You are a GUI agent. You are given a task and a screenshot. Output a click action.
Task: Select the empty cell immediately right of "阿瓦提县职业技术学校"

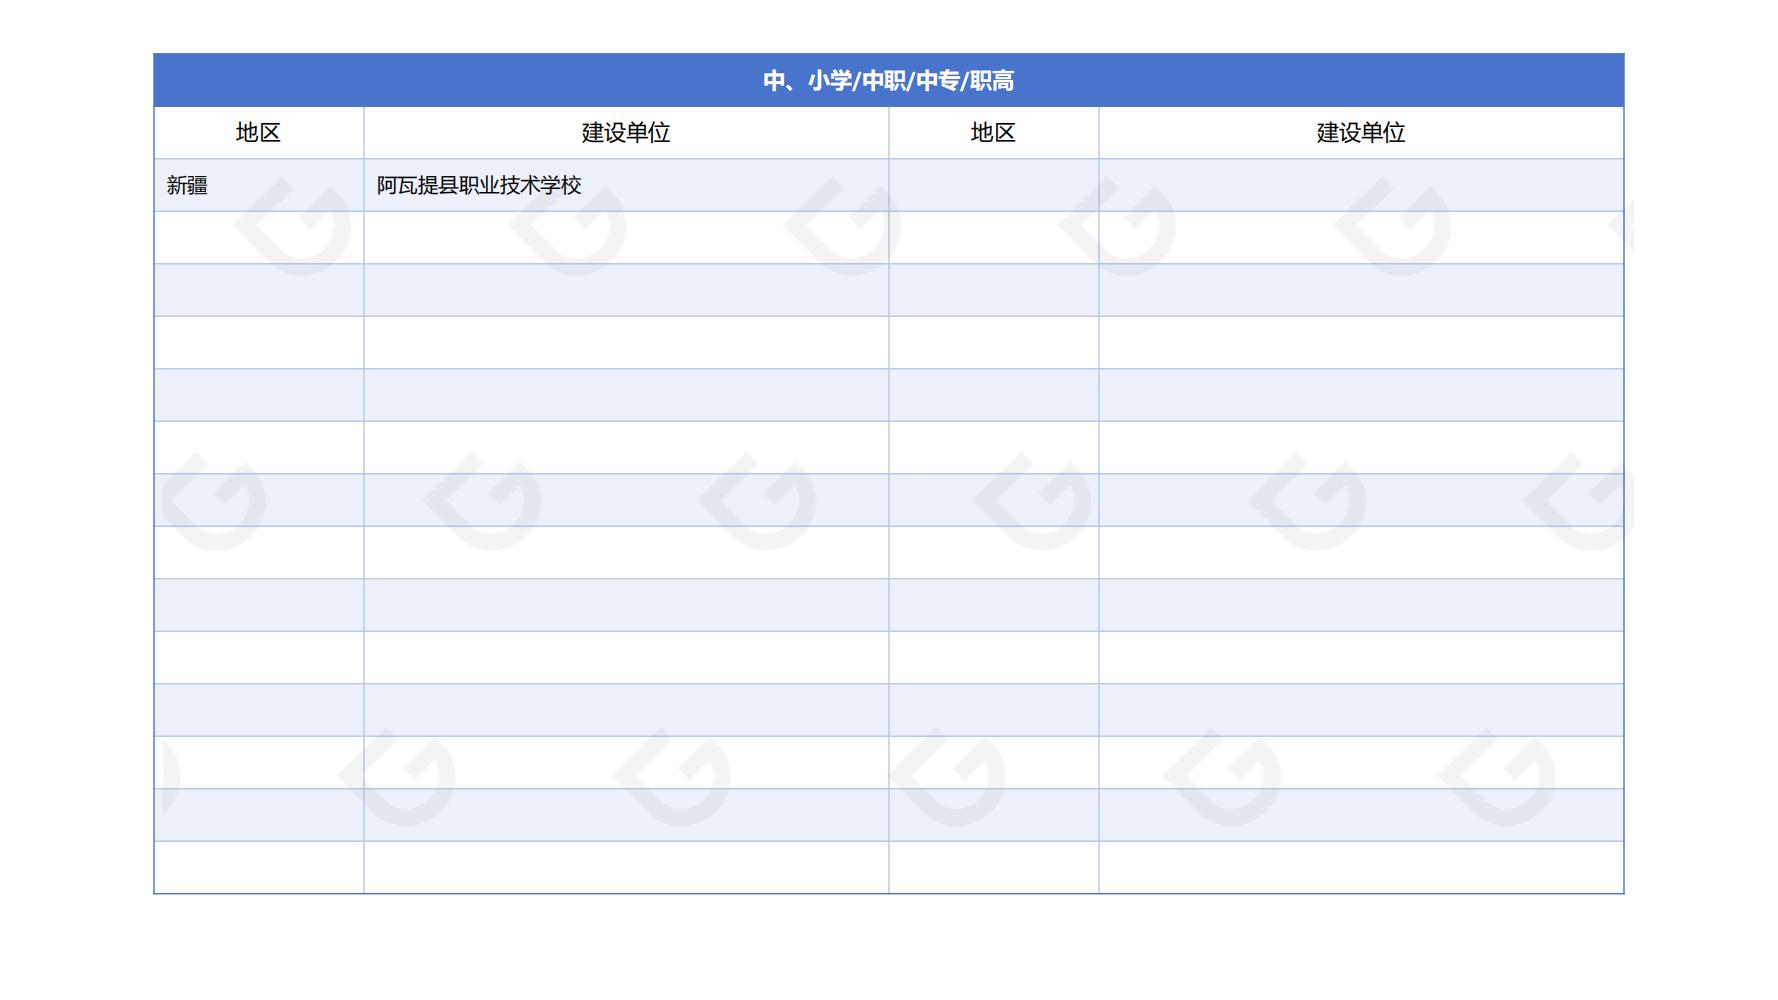(993, 185)
